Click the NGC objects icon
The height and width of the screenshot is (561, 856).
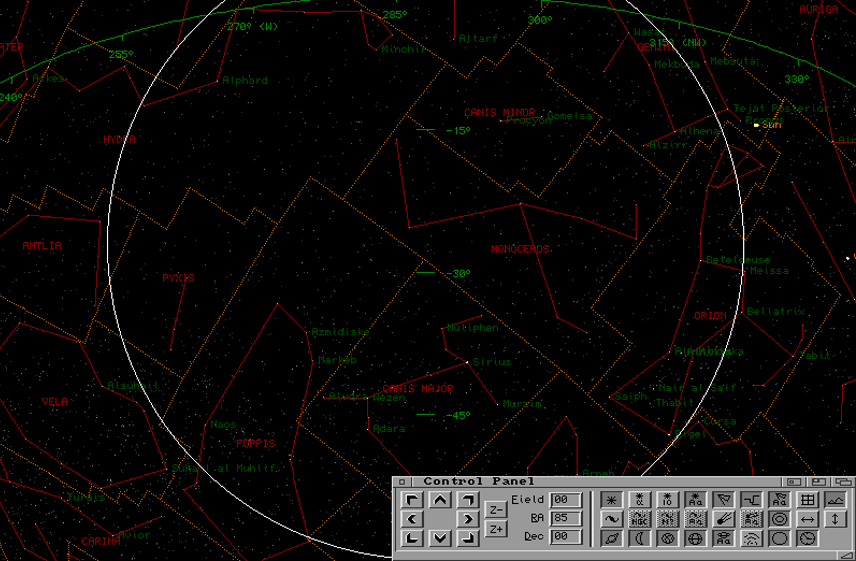point(640,519)
